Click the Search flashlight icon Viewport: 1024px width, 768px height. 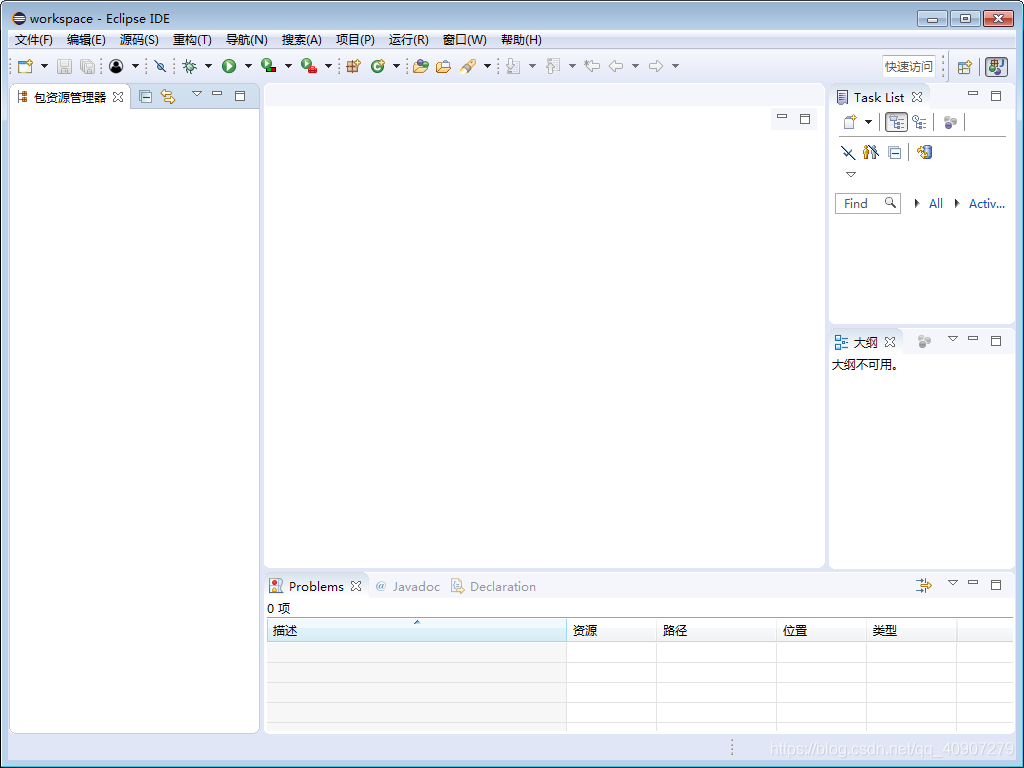468,66
